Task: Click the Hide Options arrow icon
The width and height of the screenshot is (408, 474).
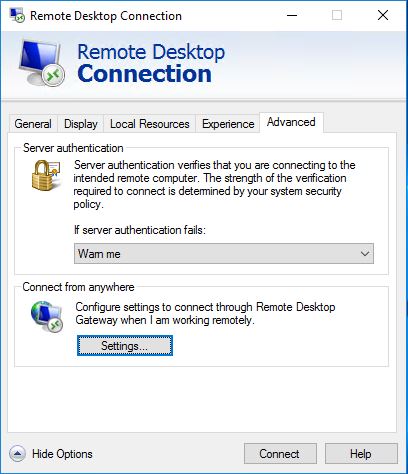Action: 17,454
